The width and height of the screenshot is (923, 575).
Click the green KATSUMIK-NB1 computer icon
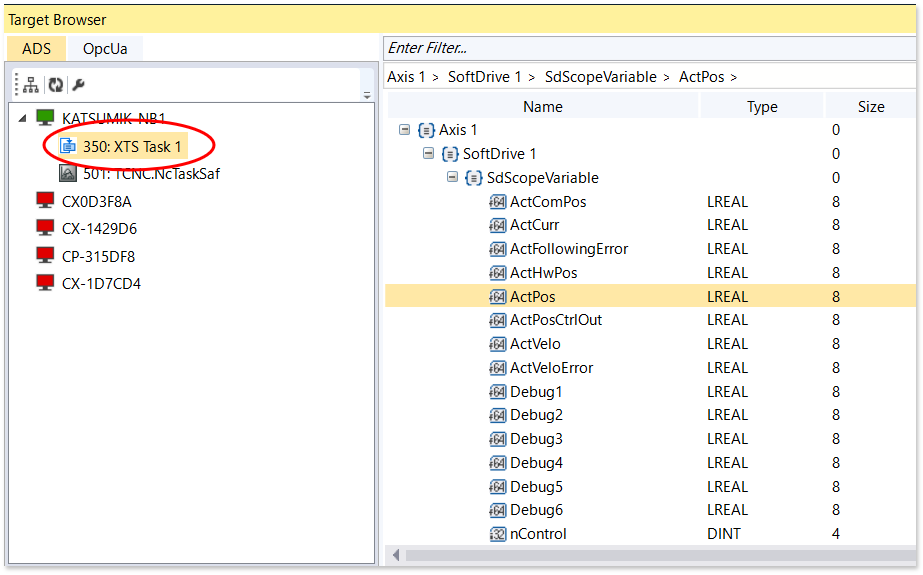point(45,118)
